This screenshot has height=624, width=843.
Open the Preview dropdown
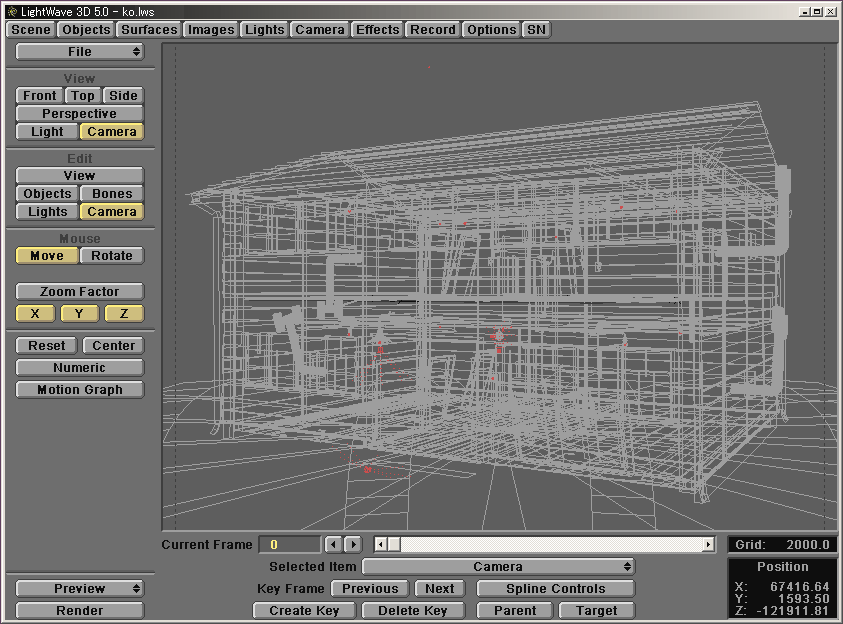point(80,589)
